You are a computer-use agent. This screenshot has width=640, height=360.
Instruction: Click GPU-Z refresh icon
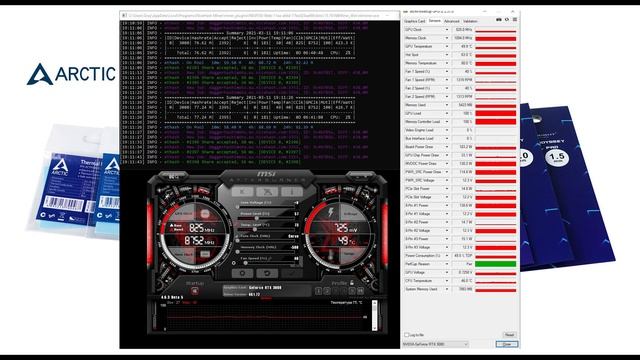(x=507, y=20)
